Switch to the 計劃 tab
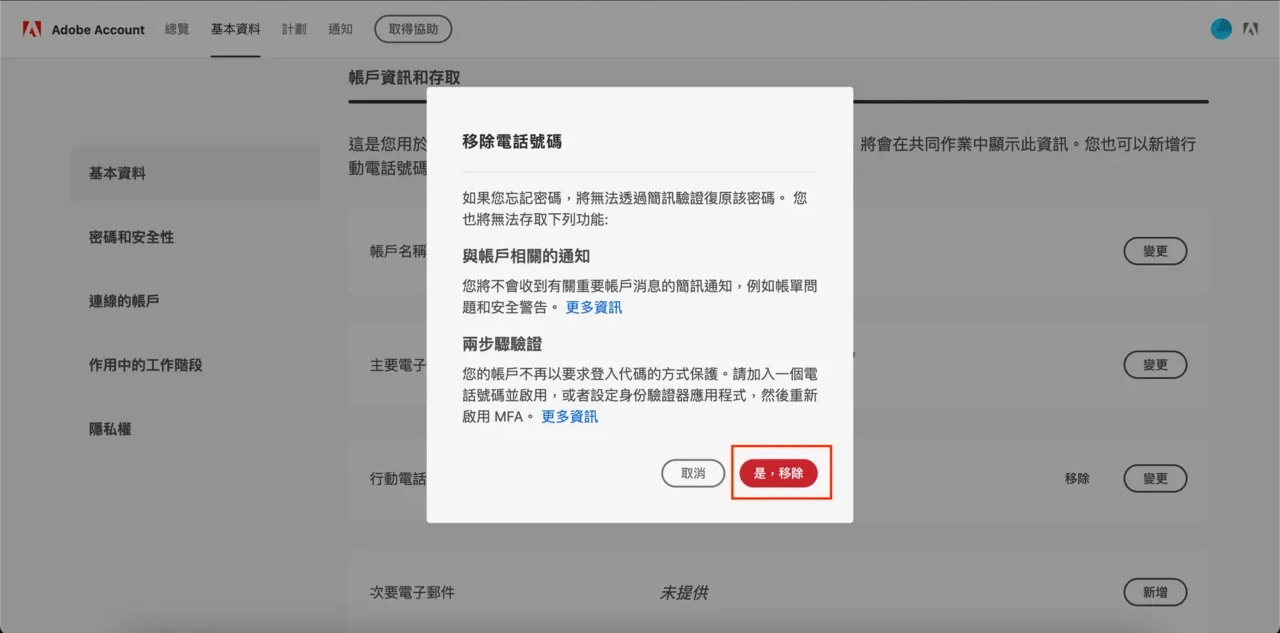Screen dimensions: 1280x633 [x=294, y=29]
